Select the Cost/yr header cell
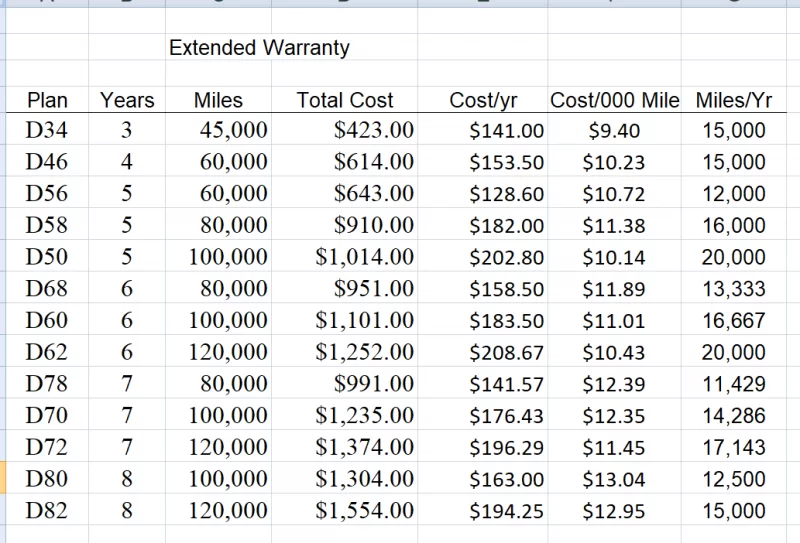Viewport: 800px width, 543px height. click(x=482, y=100)
